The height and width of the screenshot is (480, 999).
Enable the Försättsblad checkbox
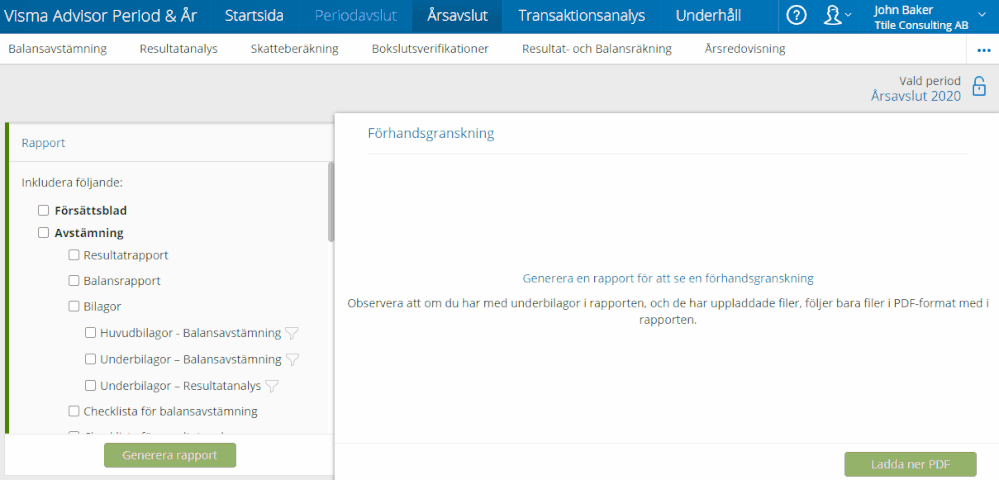tap(43, 211)
